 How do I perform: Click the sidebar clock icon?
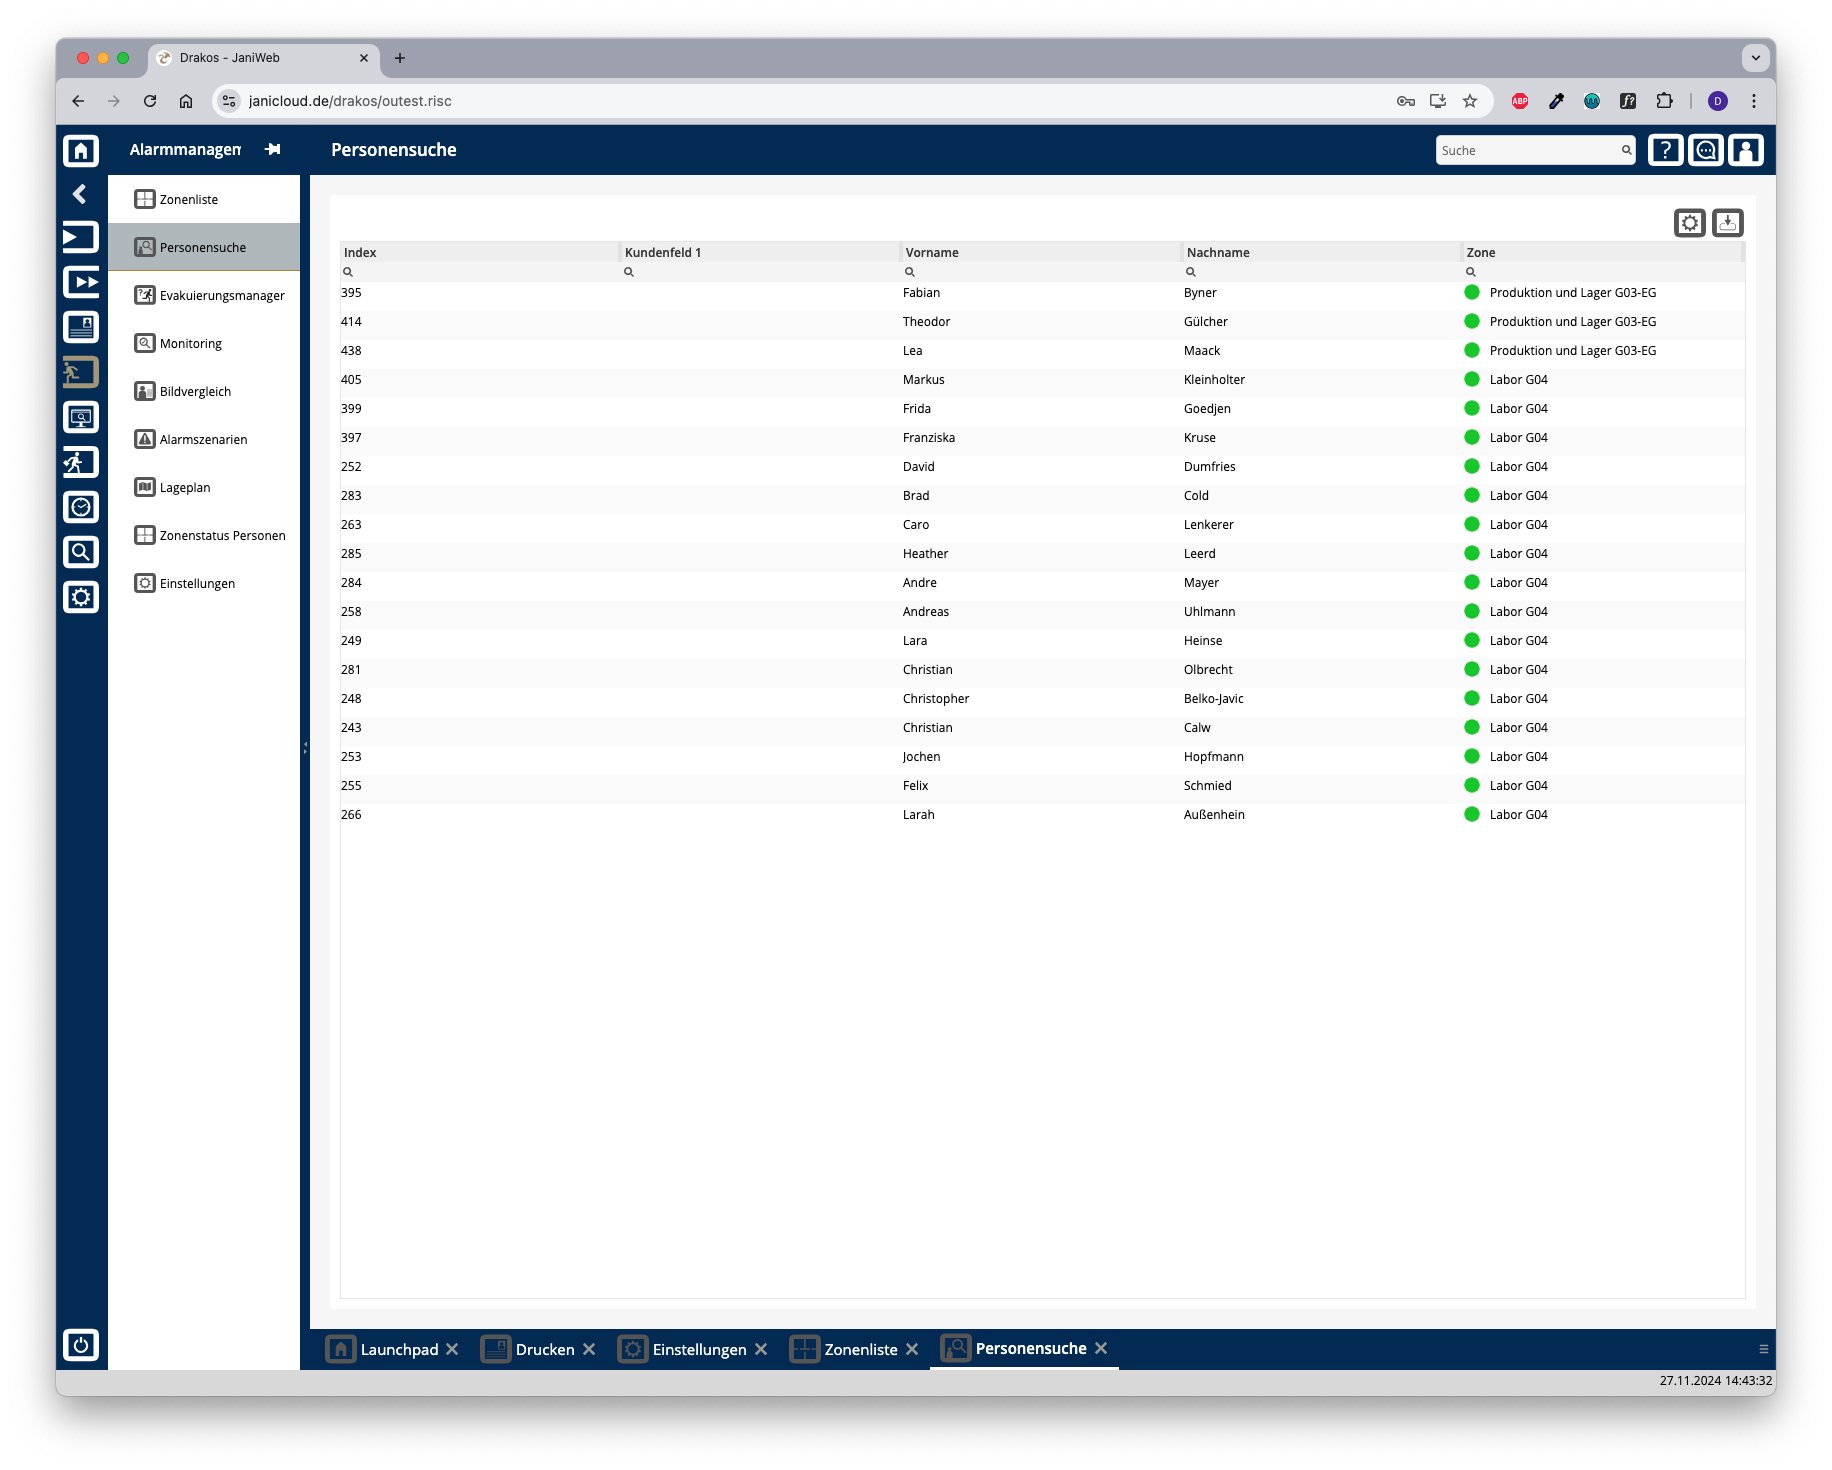pyautogui.click(x=81, y=507)
